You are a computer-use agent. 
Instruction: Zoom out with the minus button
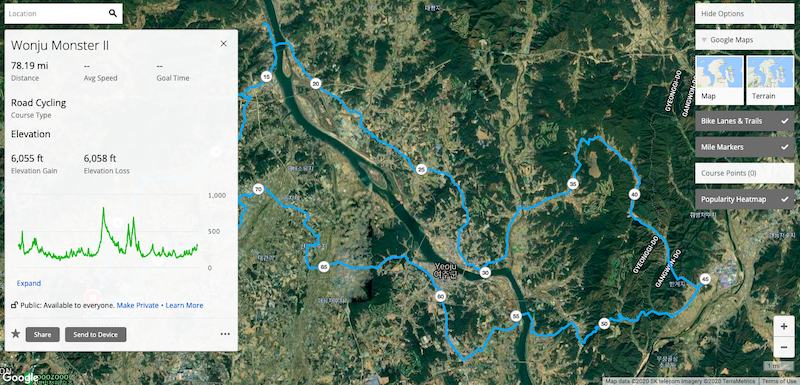[x=784, y=347]
